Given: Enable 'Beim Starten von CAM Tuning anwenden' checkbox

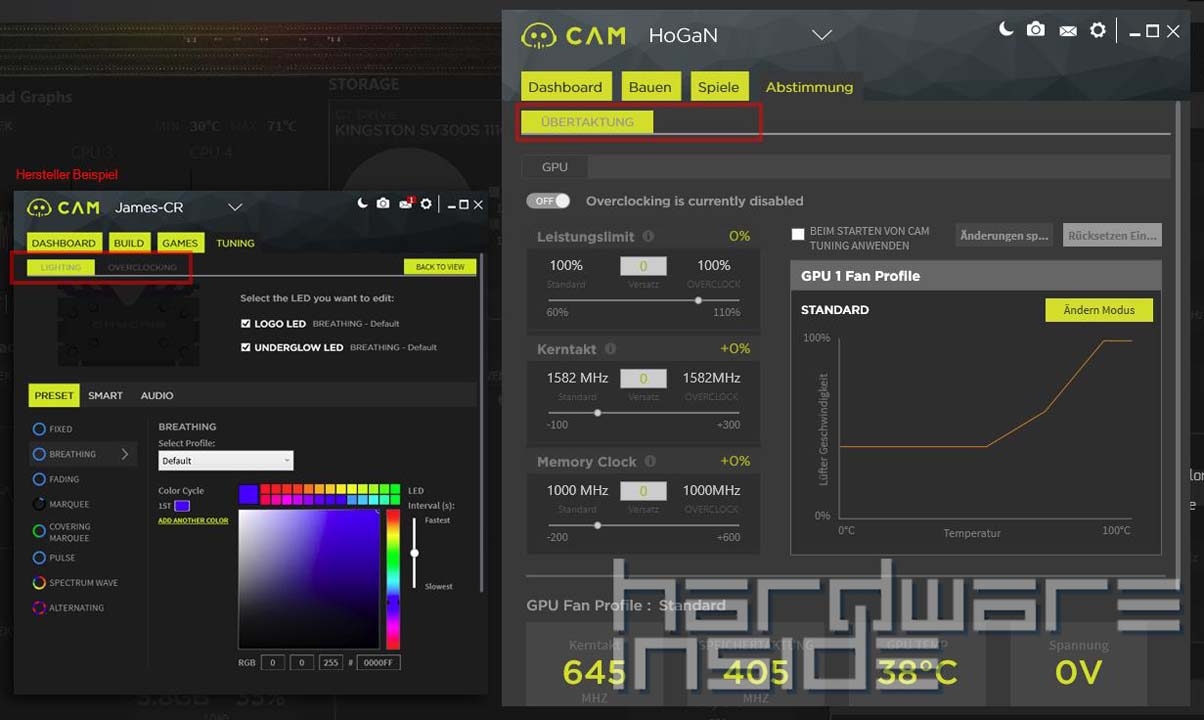Looking at the screenshot, I should click(798, 234).
